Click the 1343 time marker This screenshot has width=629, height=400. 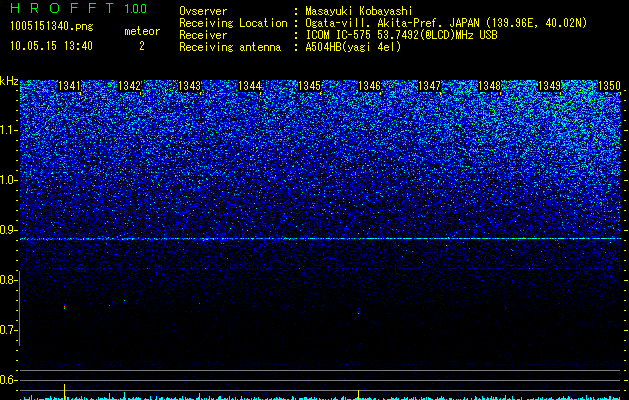189,86
